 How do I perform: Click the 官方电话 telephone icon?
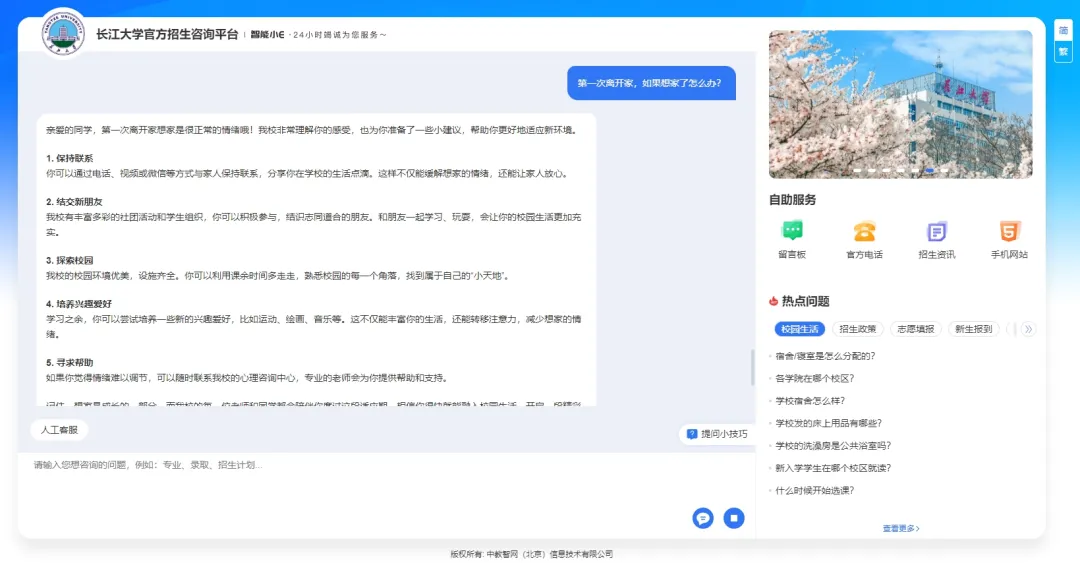(864, 231)
